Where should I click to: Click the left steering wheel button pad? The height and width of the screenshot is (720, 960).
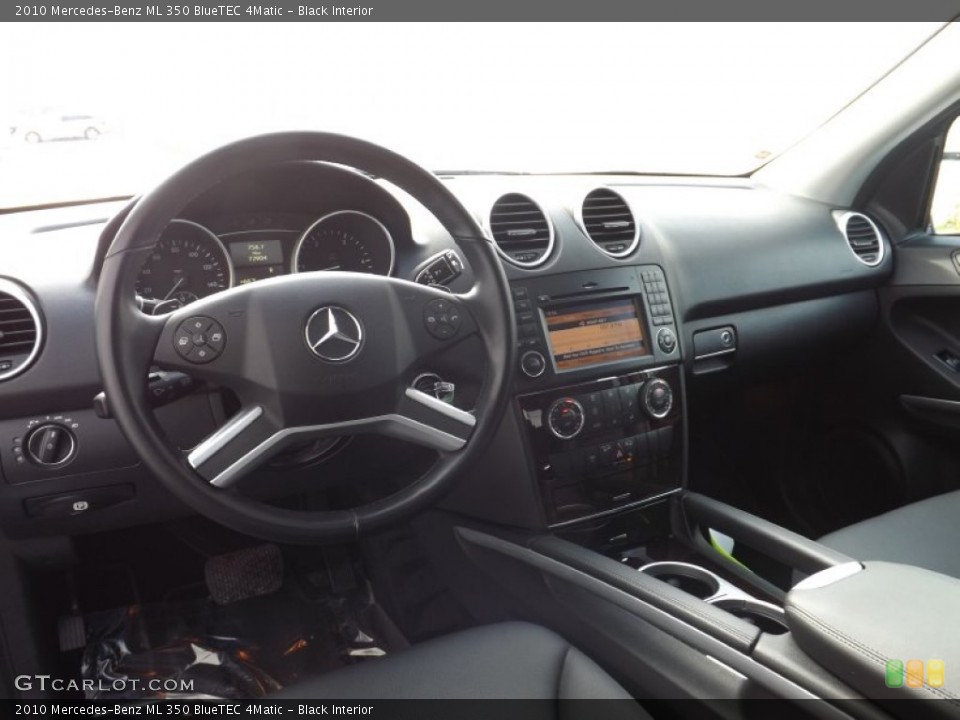[x=200, y=339]
